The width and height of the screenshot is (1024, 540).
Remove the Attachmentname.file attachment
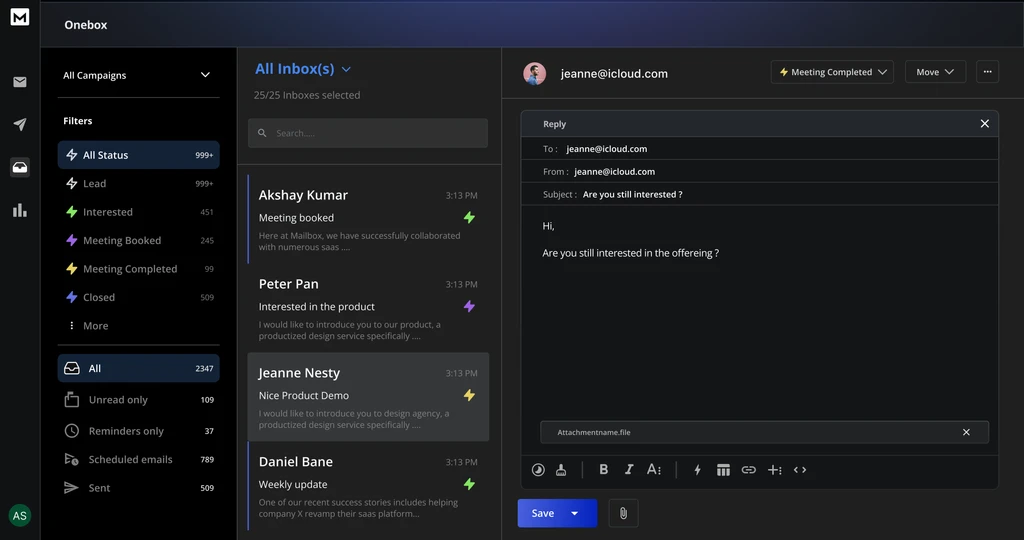click(966, 432)
